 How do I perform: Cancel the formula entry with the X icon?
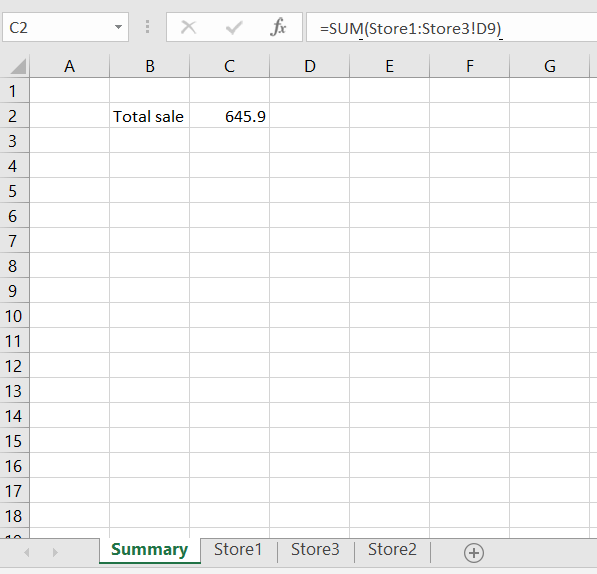[188, 27]
